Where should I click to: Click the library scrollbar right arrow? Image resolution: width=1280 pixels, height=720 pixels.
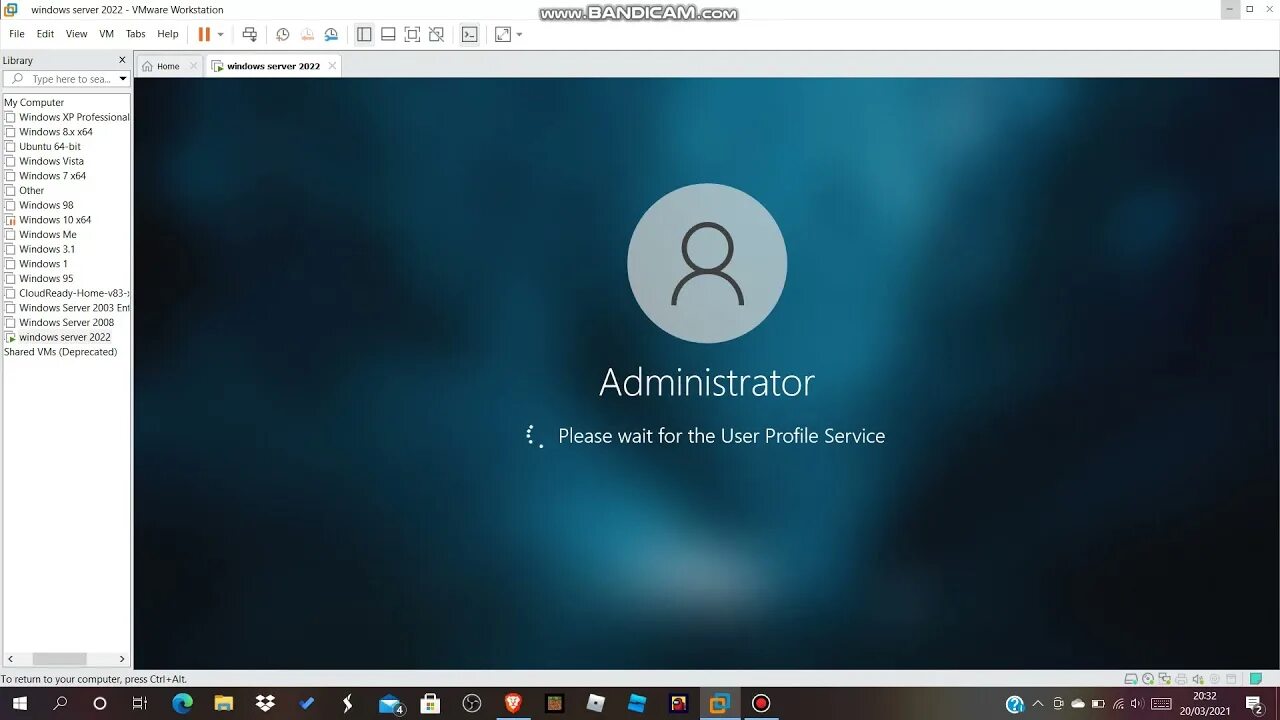point(122,659)
